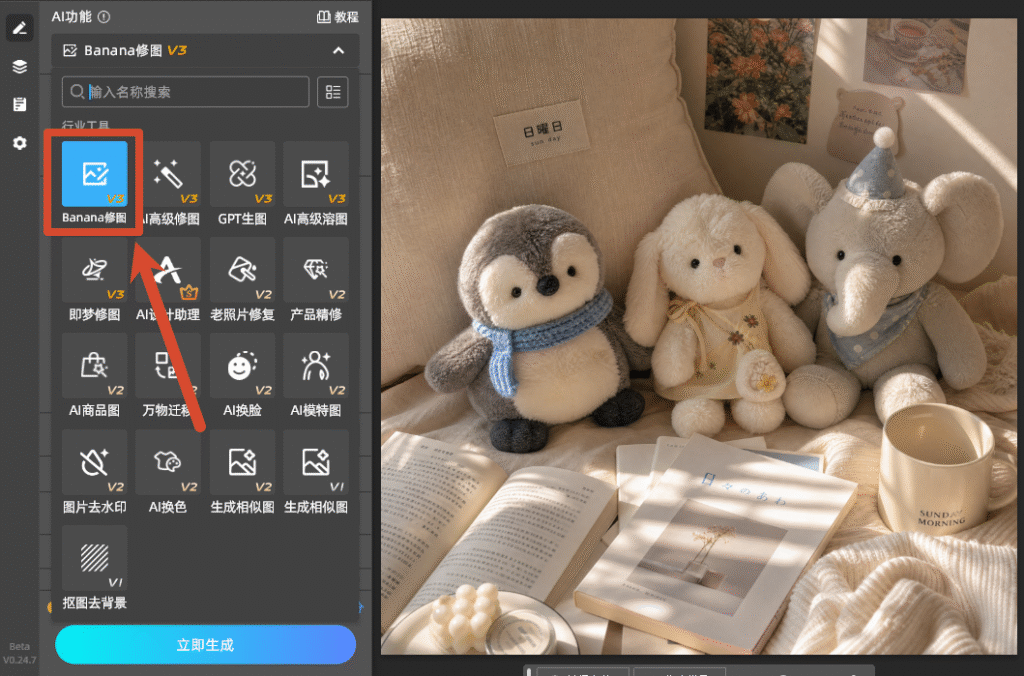The width and height of the screenshot is (1024, 676).
Task: Click the 输入名称搜索 search field
Action: click(185, 92)
